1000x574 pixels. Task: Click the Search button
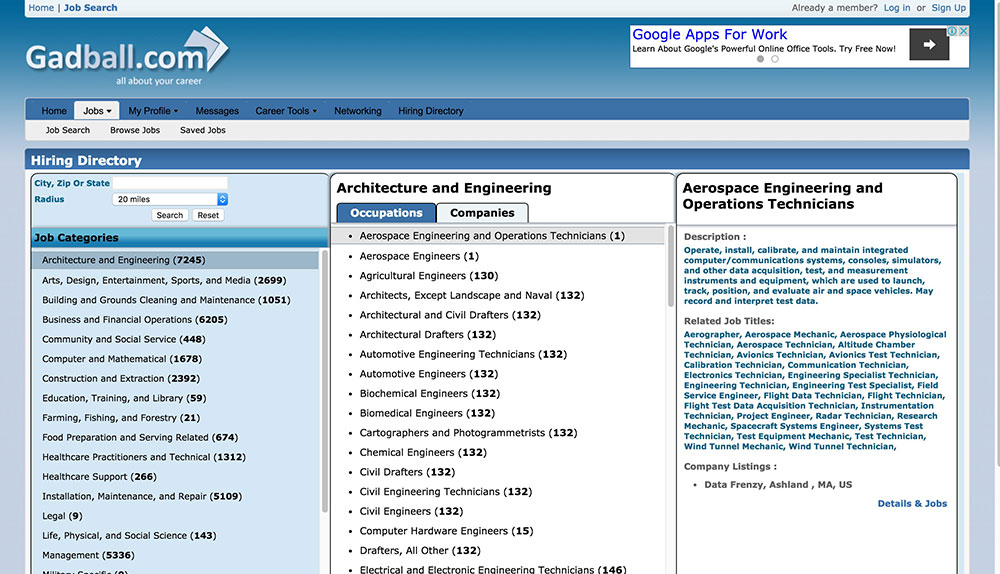tap(170, 215)
